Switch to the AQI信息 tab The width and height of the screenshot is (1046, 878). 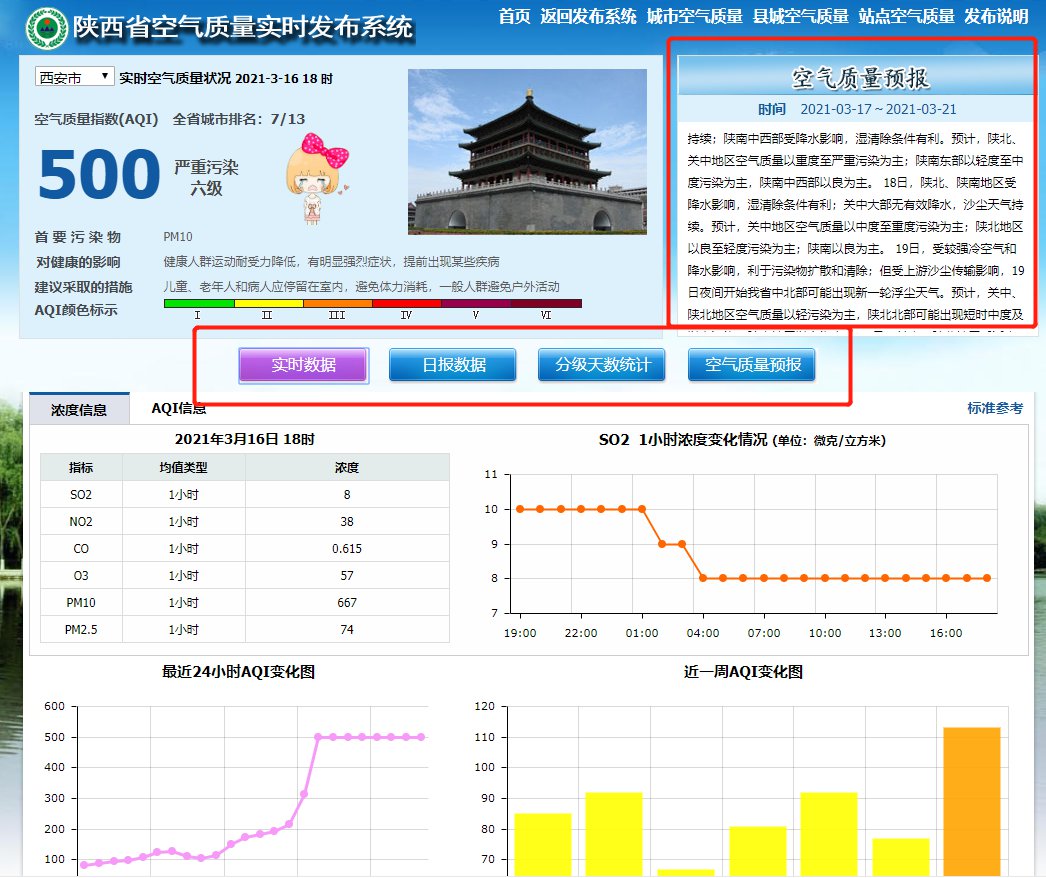pos(182,409)
